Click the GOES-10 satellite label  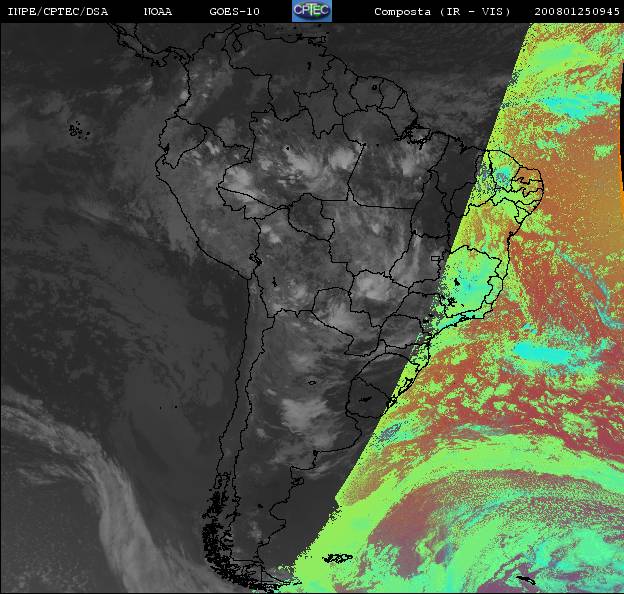click(234, 12)
